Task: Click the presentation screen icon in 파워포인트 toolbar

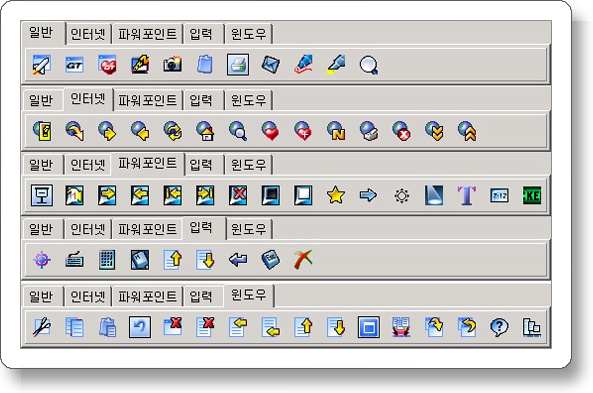Action: [x=42, y=195]
